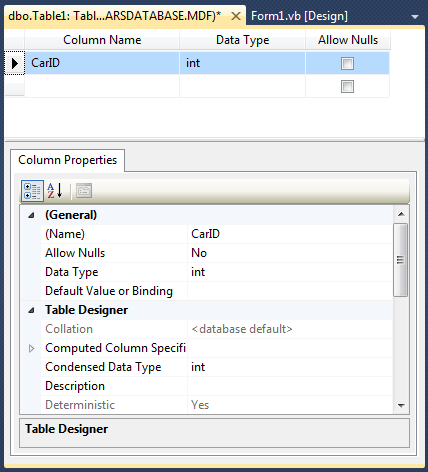The height and width of the screenshot is (472, 428).
Task: Switch to Categorized view in Column Properties
Action: click(x=32, y=191)
